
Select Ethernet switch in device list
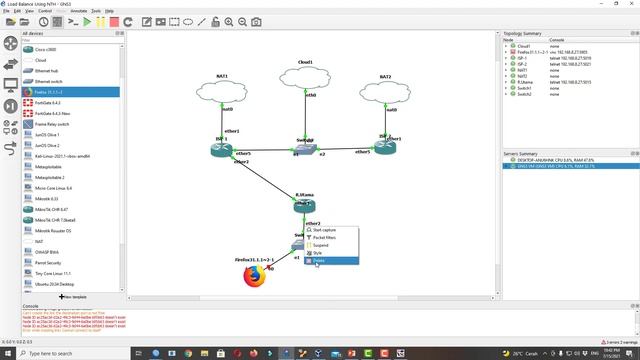pyautogui.click(x=71, y=81)
